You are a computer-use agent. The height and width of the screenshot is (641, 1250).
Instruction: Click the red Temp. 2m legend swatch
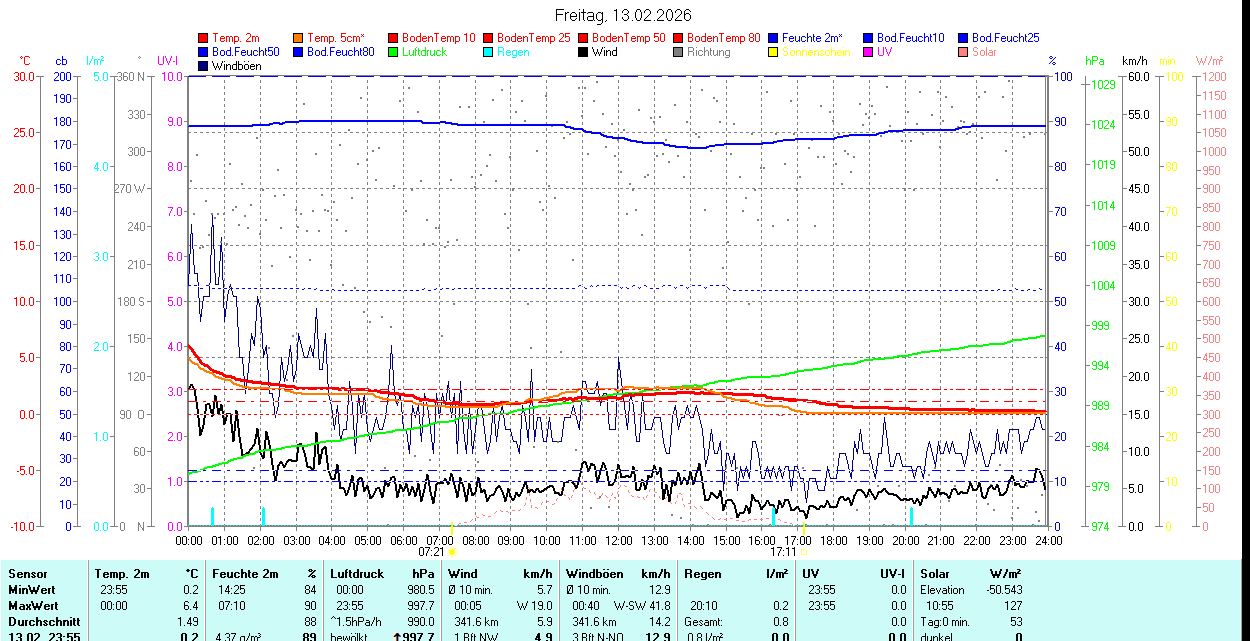click(x=204, y=38)
